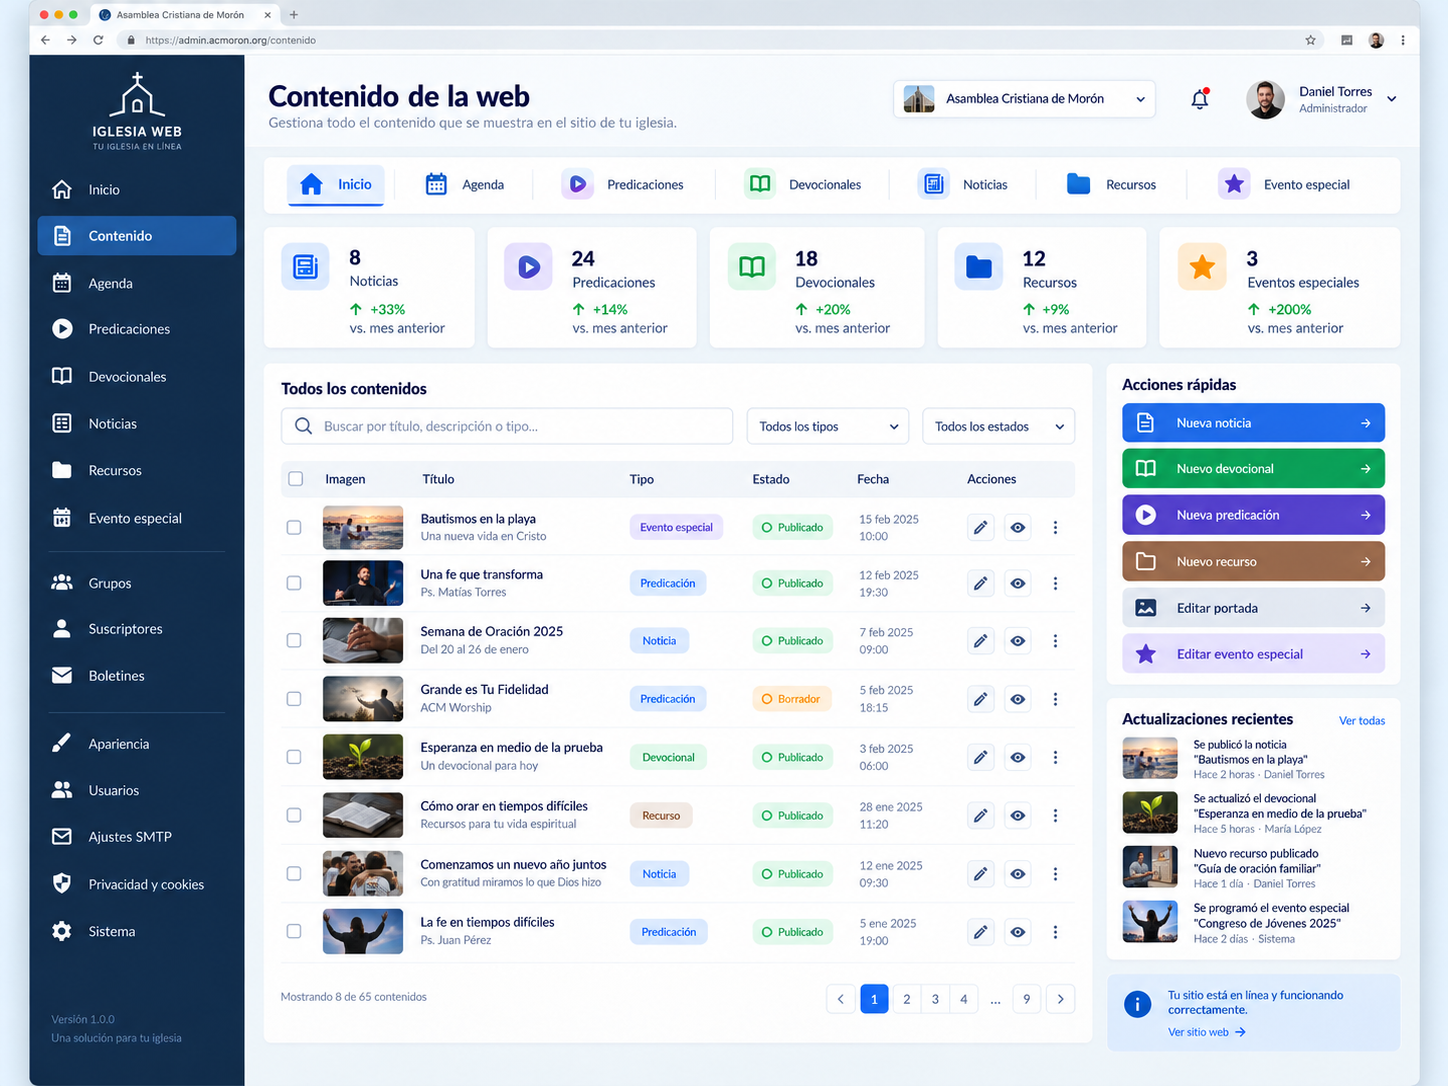Image resolution: width=1448 pixels, height=1086 pixels.
Task: Follow the Ver sitio web link
Action: (1207, 1032)
